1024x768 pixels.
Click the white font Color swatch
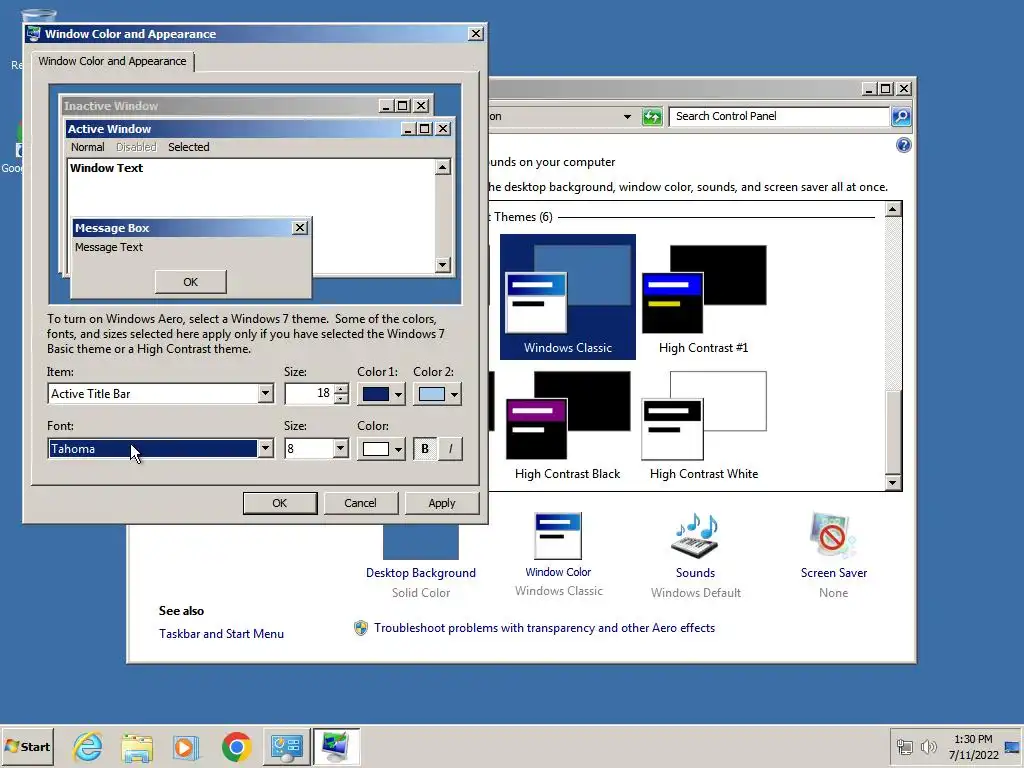point(376,449)
